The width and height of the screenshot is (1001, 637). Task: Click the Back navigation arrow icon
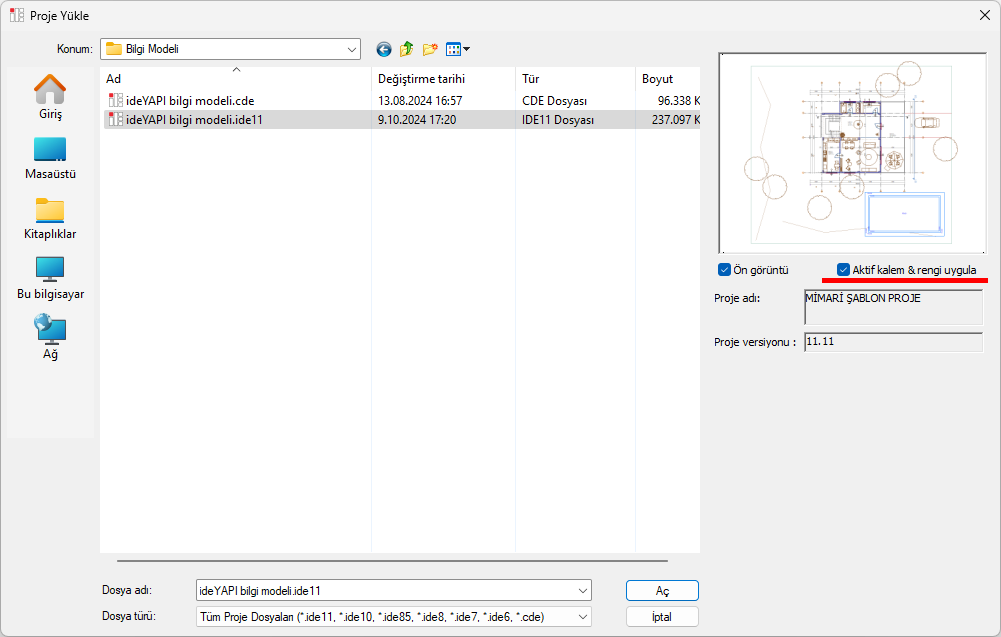coord(384,49)
